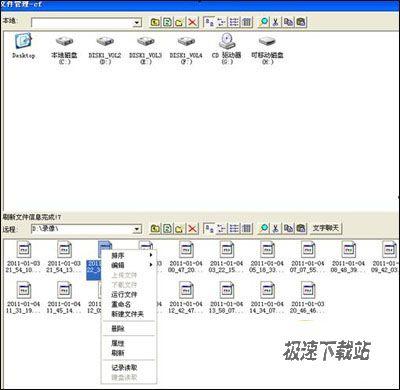Select remote file 2011-01-04 14_34_07

click(267, 298)
